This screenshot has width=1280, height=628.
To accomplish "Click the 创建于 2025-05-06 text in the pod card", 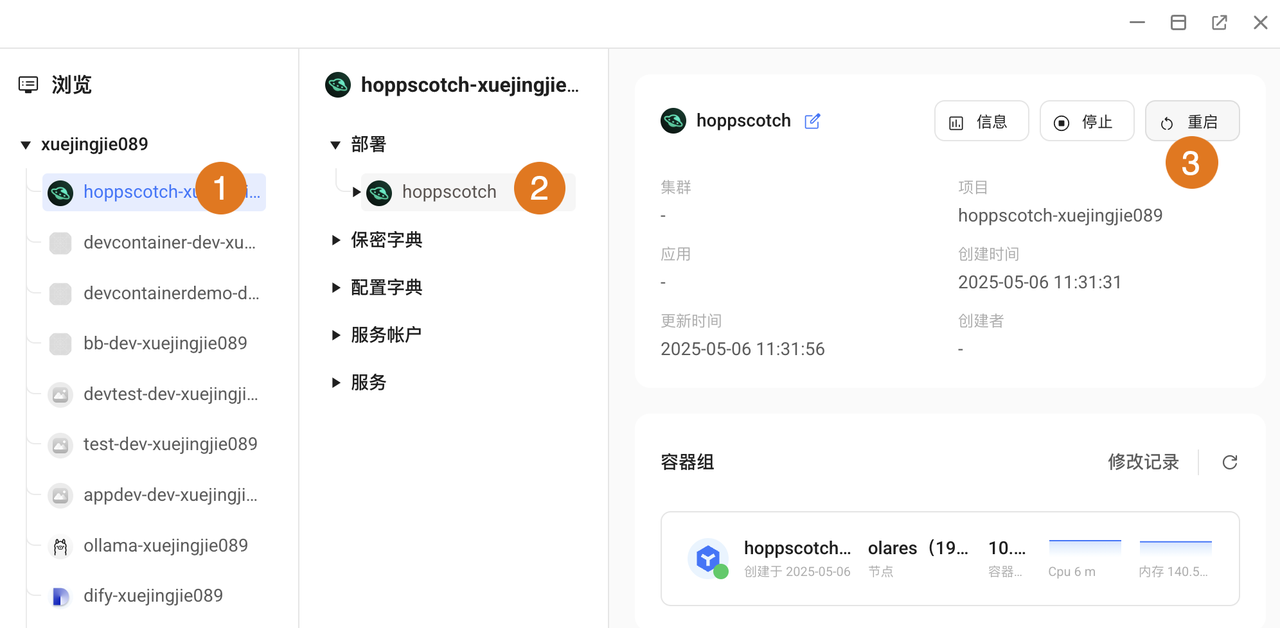I will pos(797,572).
